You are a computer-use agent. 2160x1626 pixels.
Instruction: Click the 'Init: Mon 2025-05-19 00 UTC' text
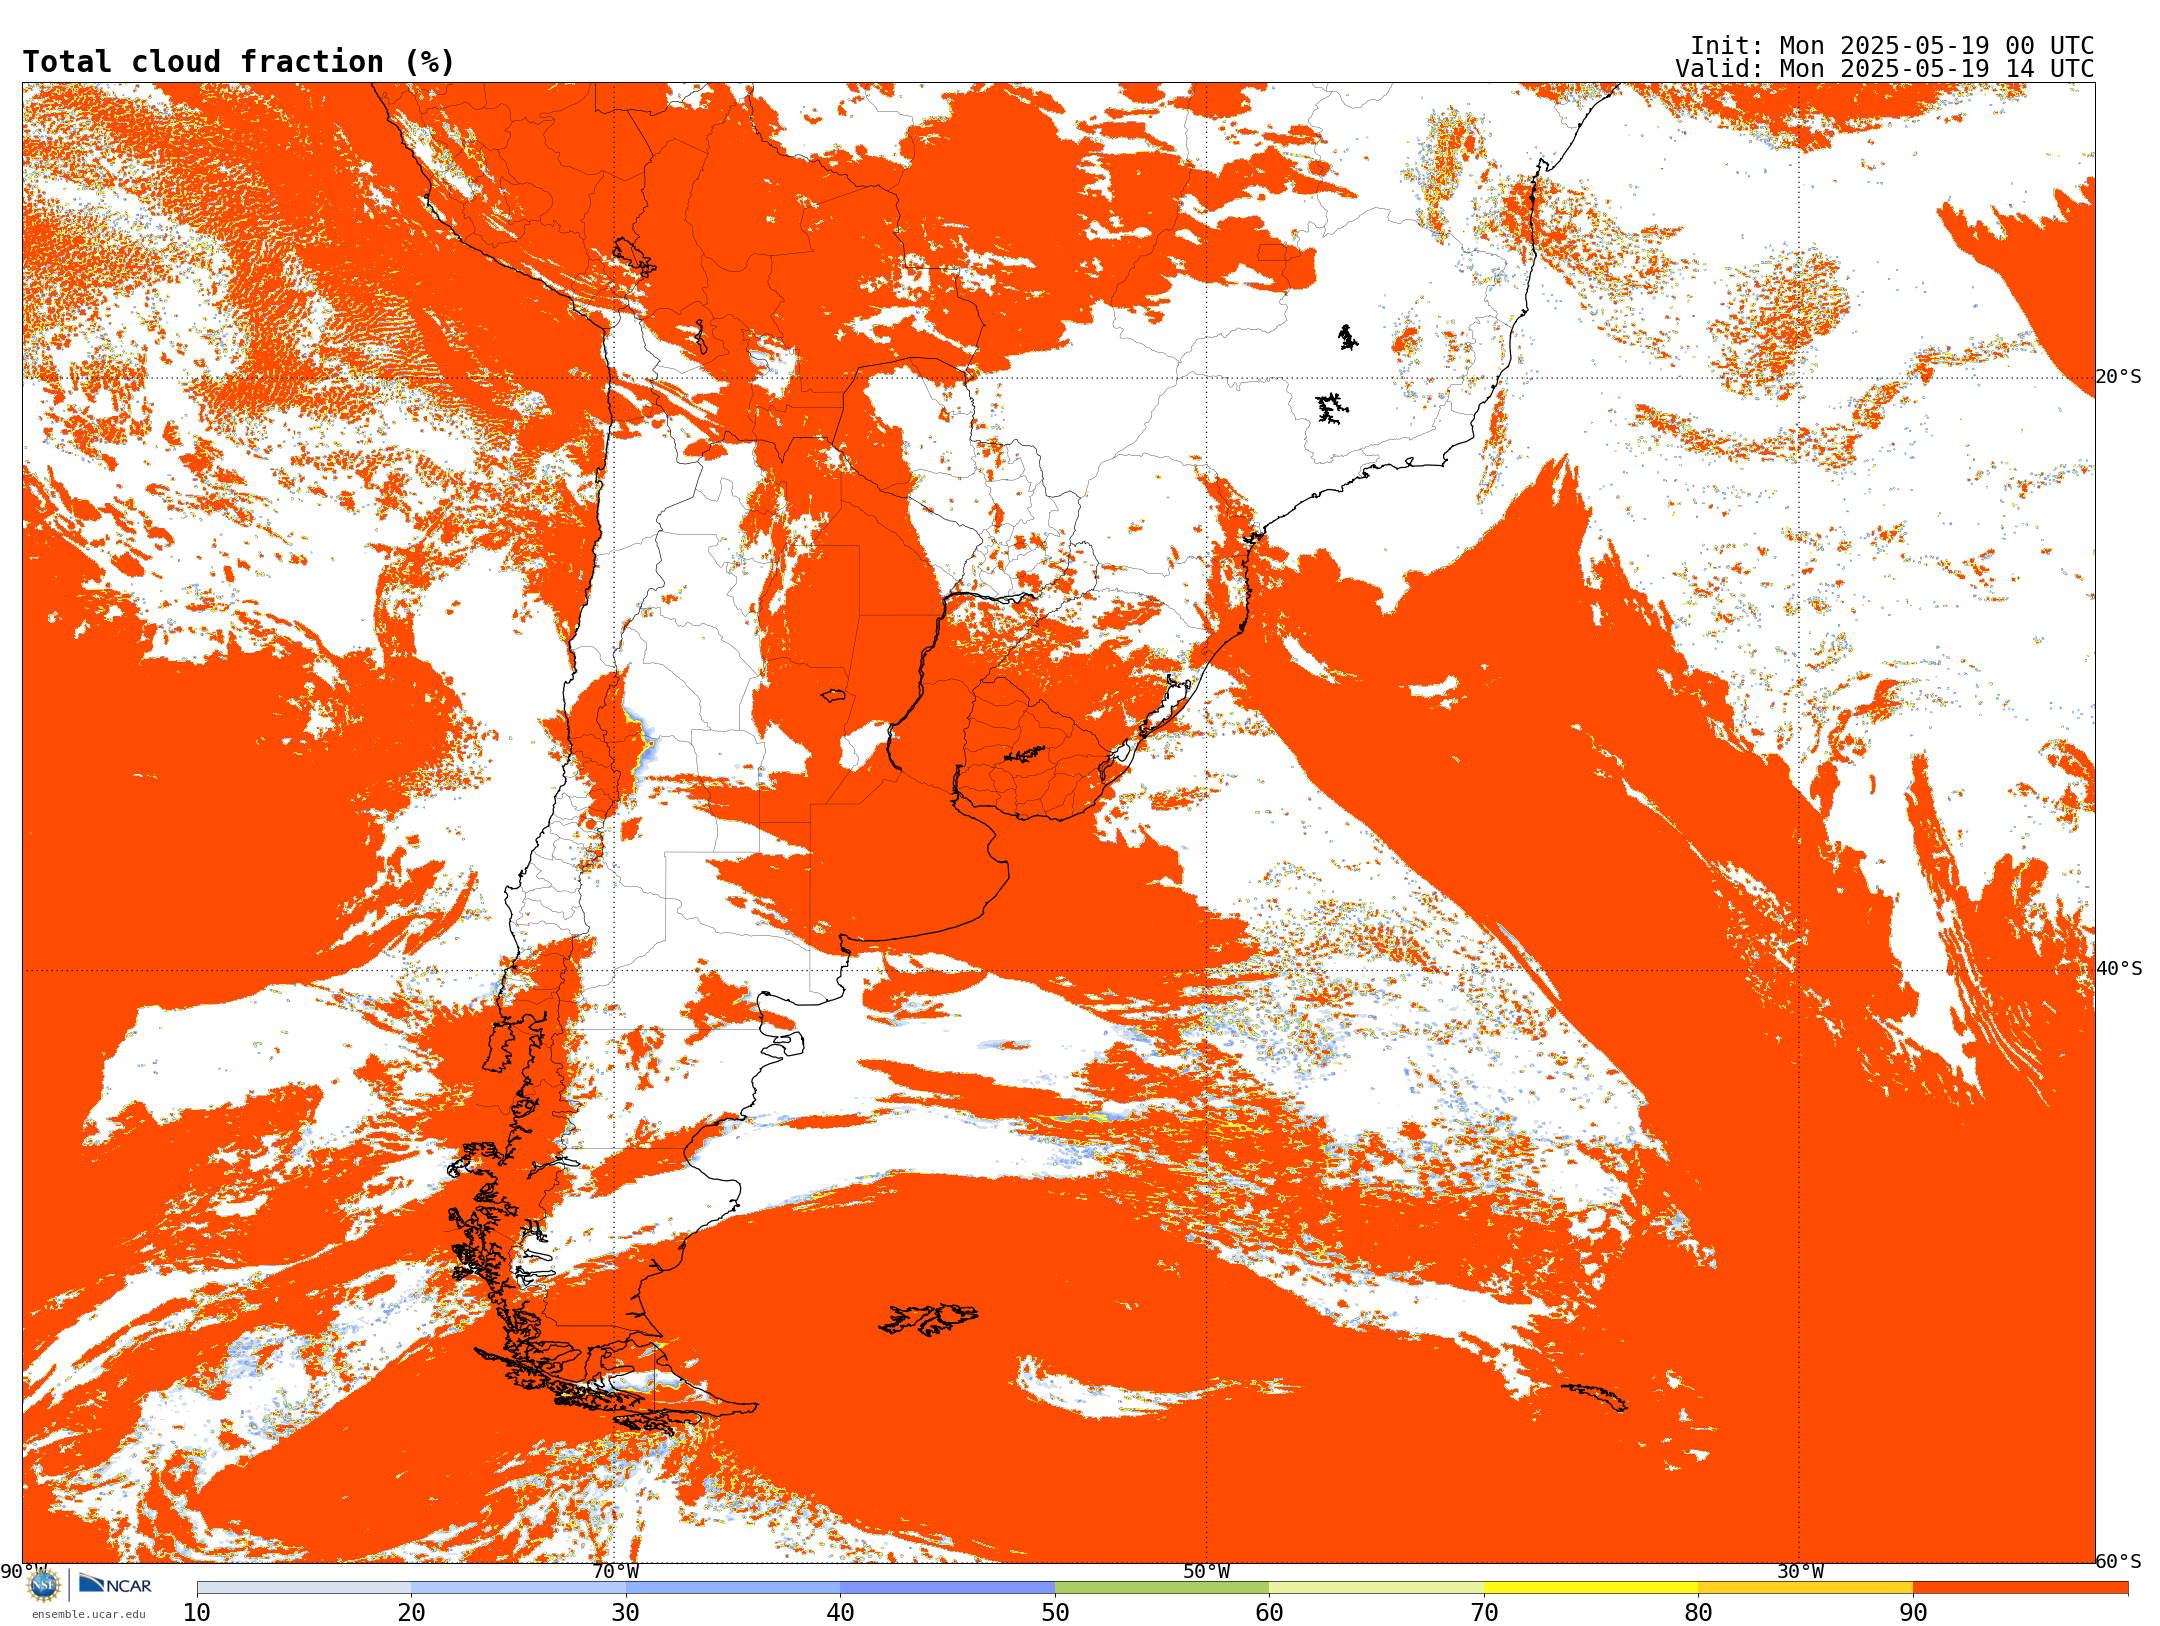click(1891, 46)
